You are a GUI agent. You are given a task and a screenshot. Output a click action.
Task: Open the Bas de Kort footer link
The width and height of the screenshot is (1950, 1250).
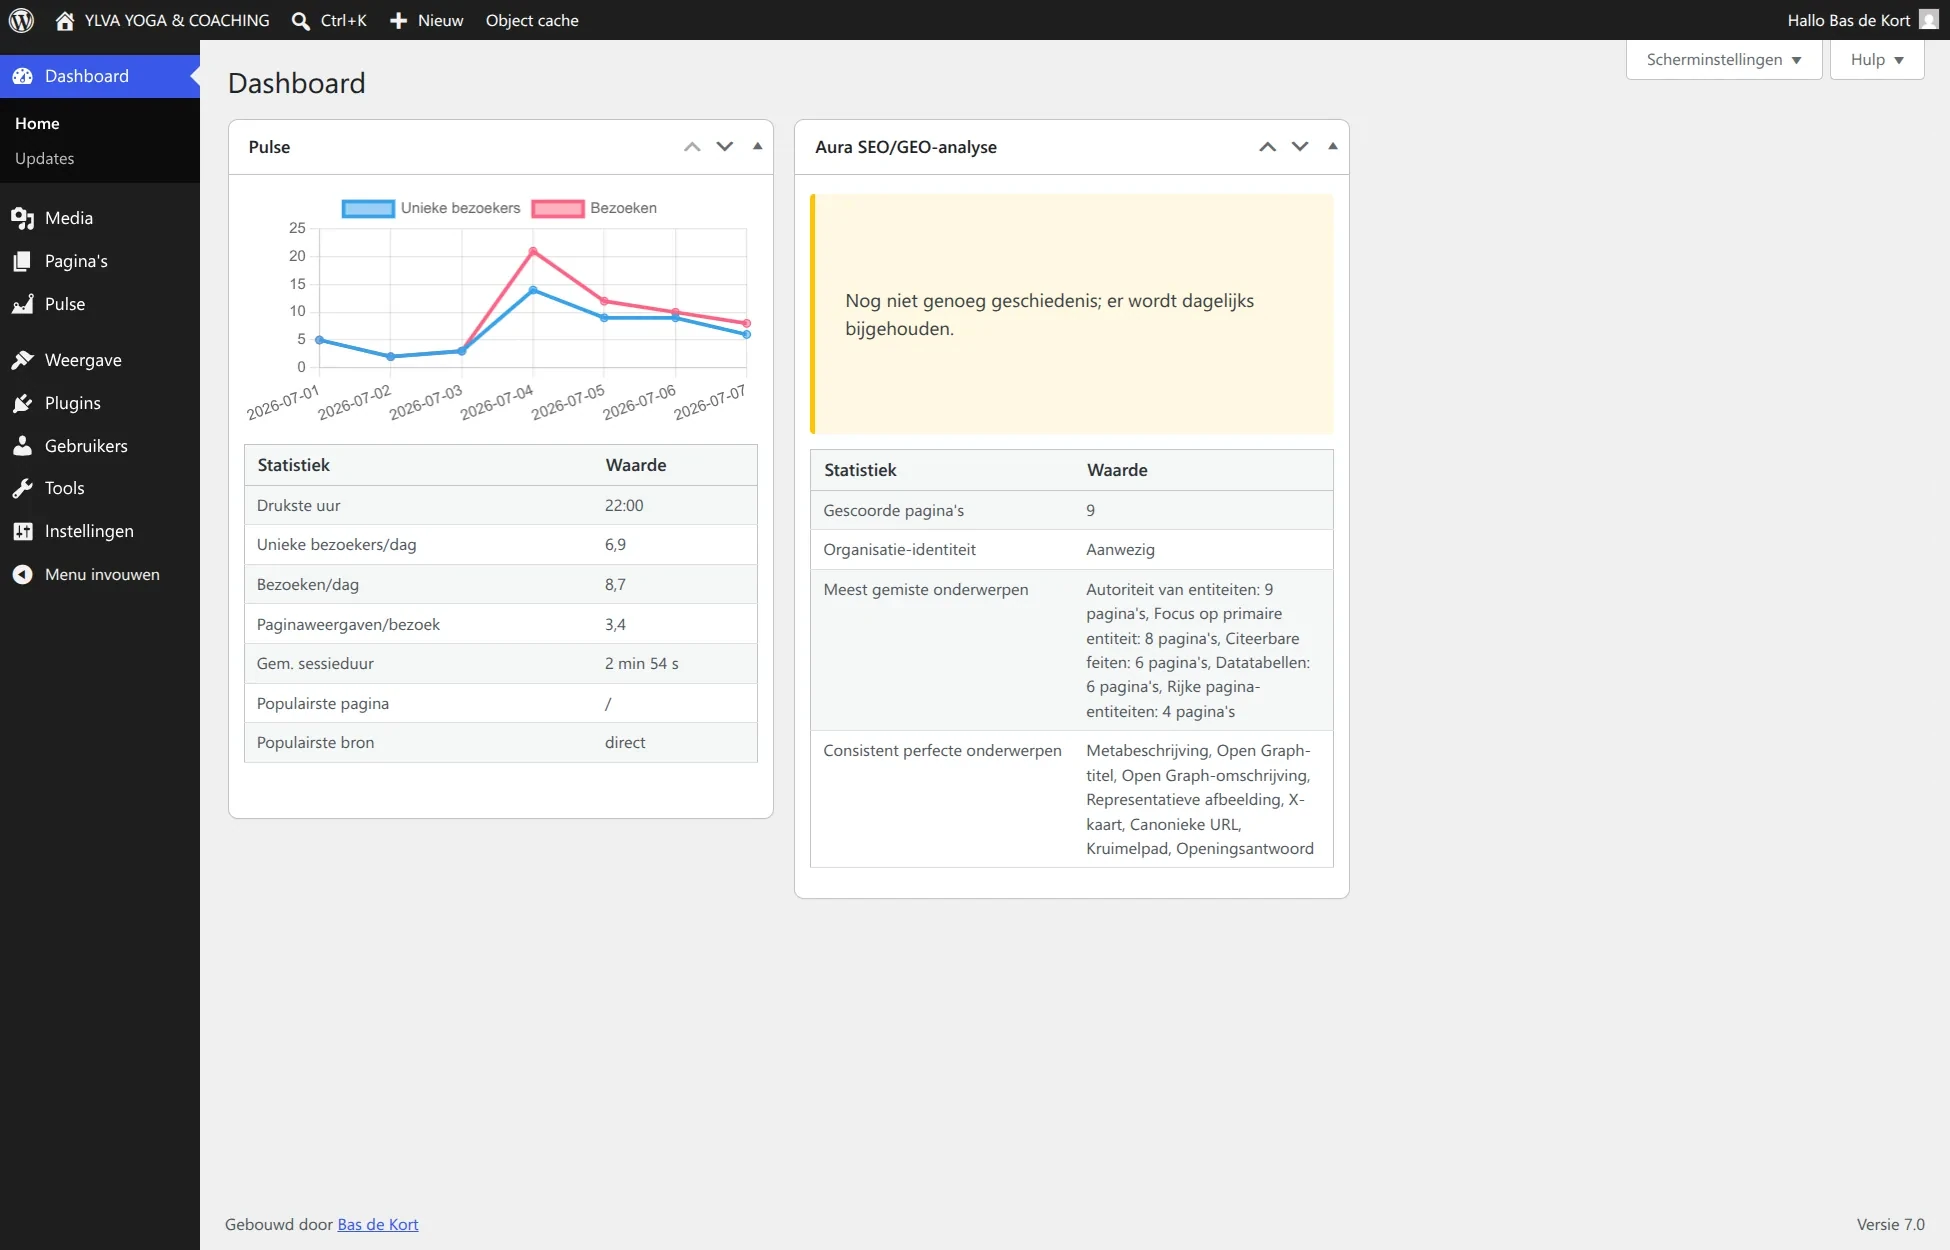(378, 1224)
